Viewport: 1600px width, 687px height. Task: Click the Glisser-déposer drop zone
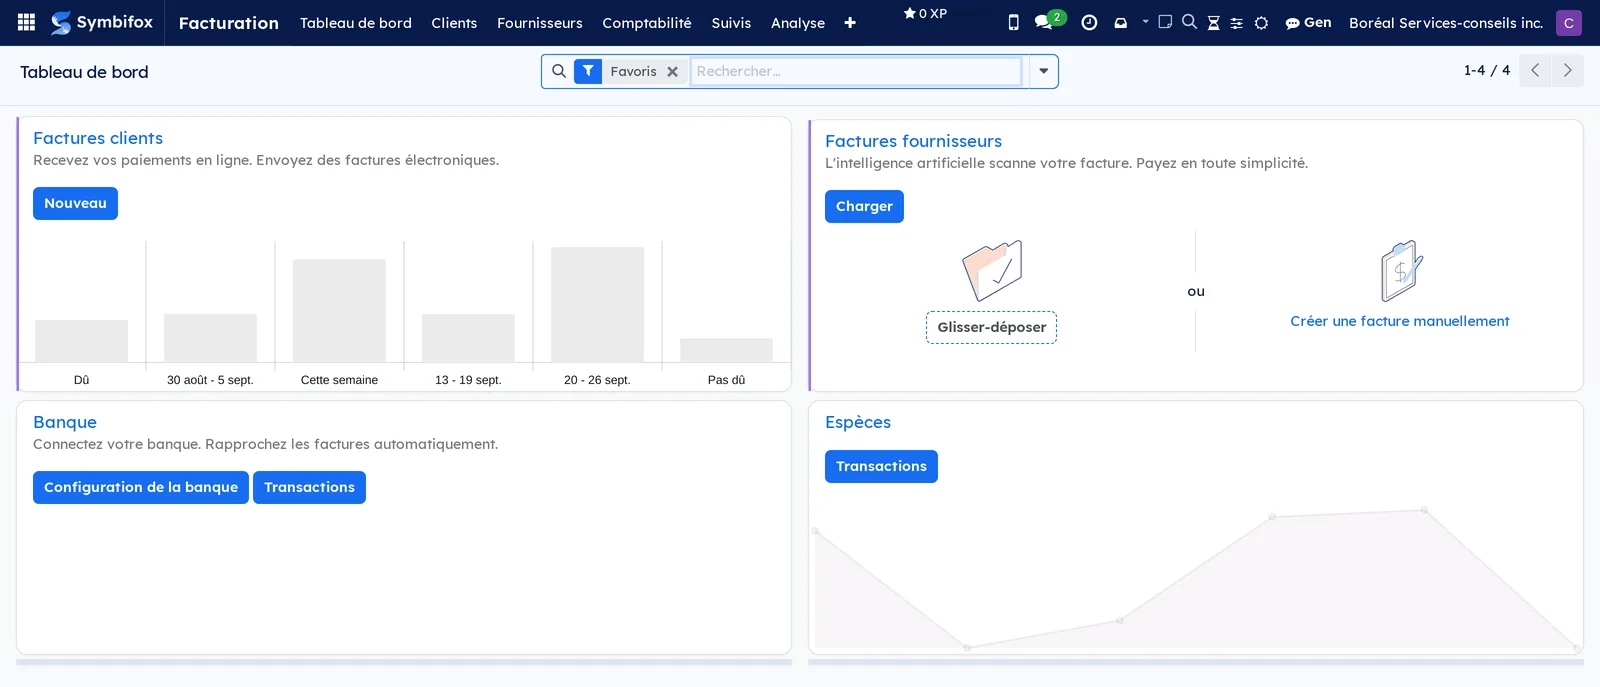[x=991, y=327]
